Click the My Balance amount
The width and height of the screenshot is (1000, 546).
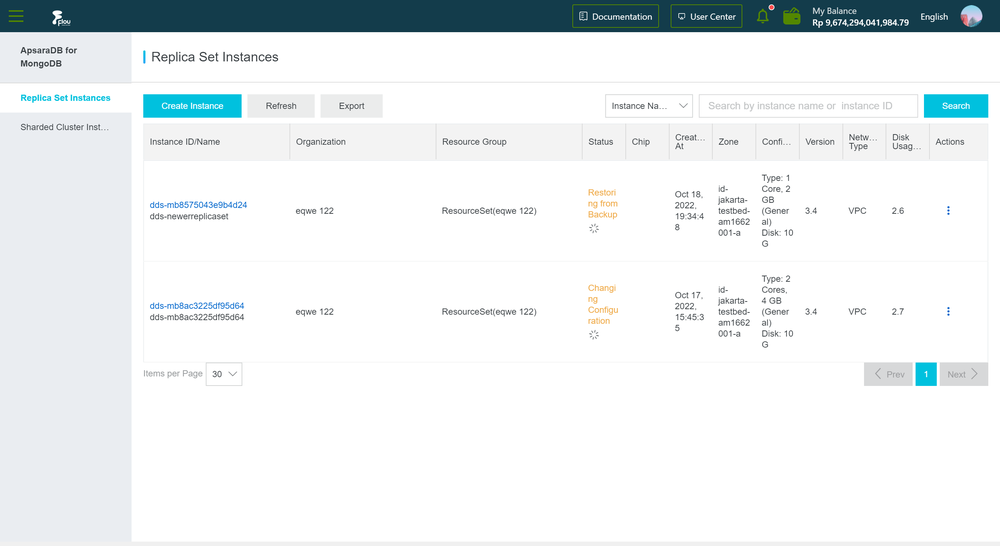click(x=860, y=22)
